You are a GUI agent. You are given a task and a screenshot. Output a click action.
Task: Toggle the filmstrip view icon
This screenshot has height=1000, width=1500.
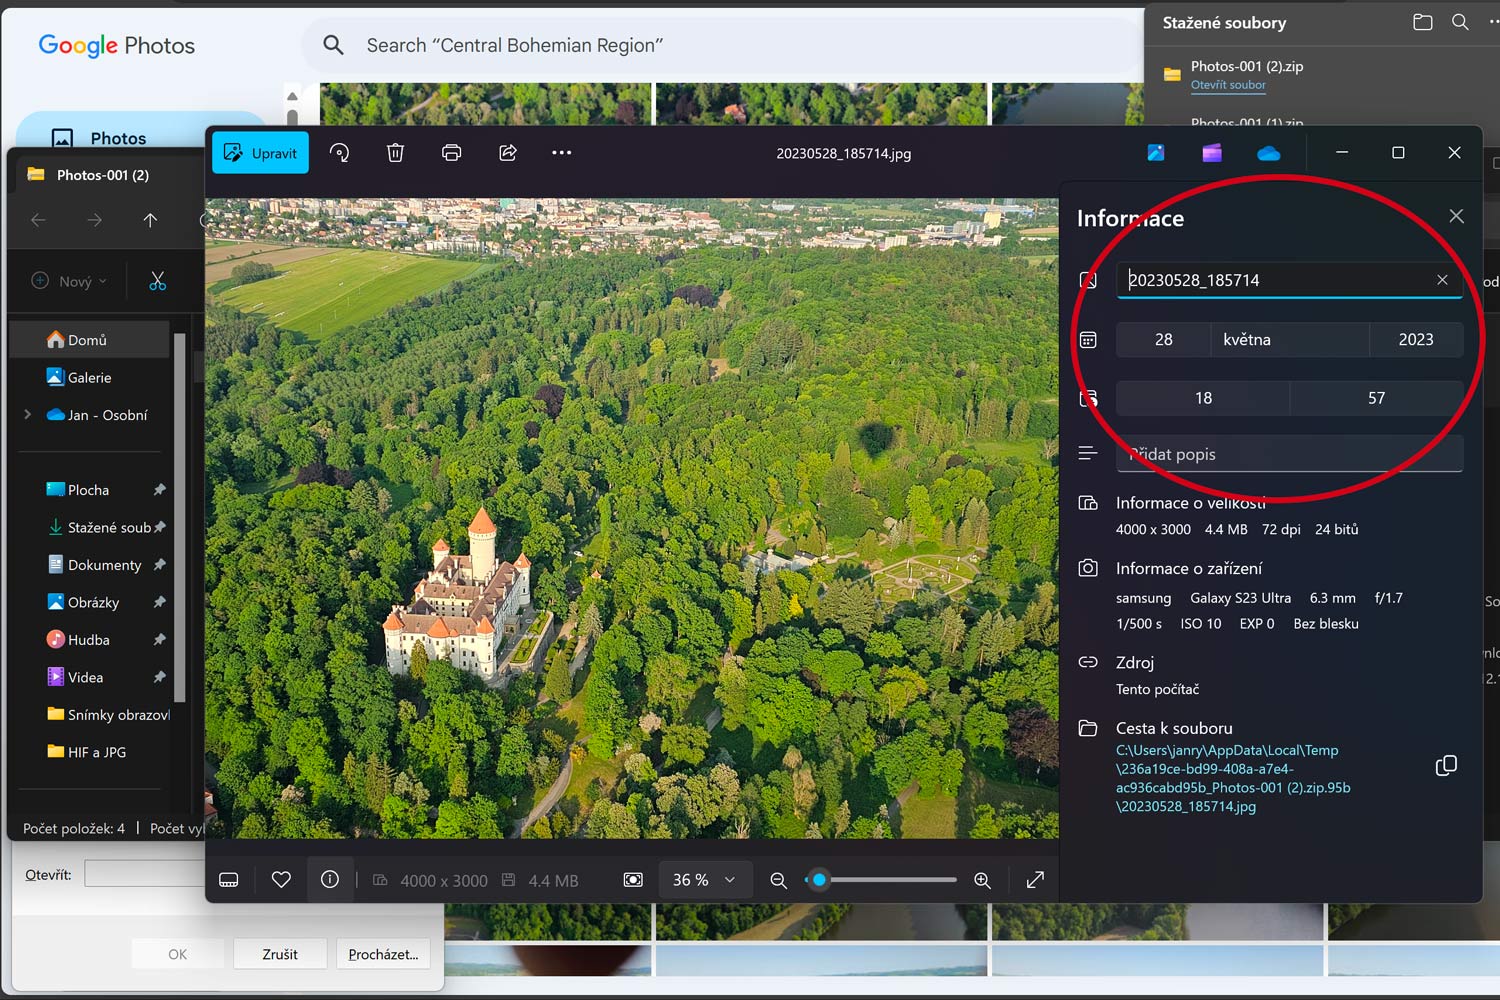click(x=229, y=880)
